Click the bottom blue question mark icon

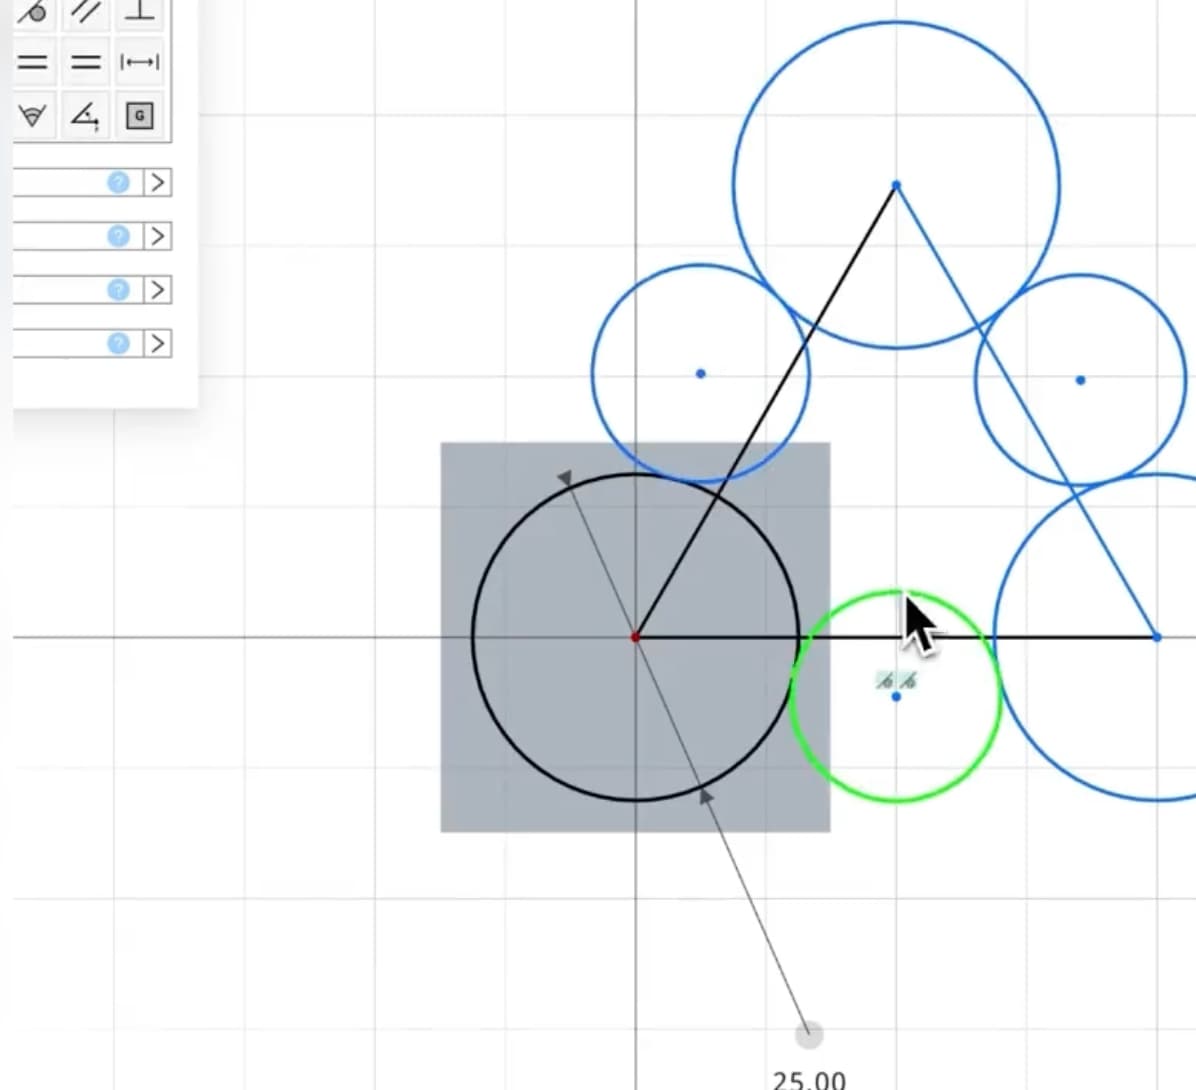click(118, 343)
